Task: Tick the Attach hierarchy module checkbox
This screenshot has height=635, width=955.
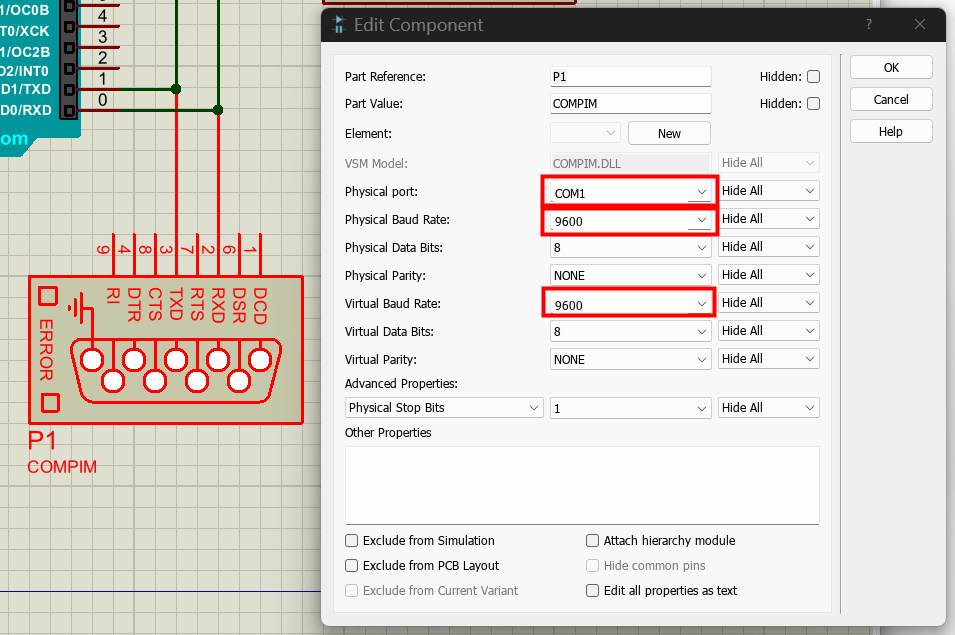Action: (x=593, y=540)
